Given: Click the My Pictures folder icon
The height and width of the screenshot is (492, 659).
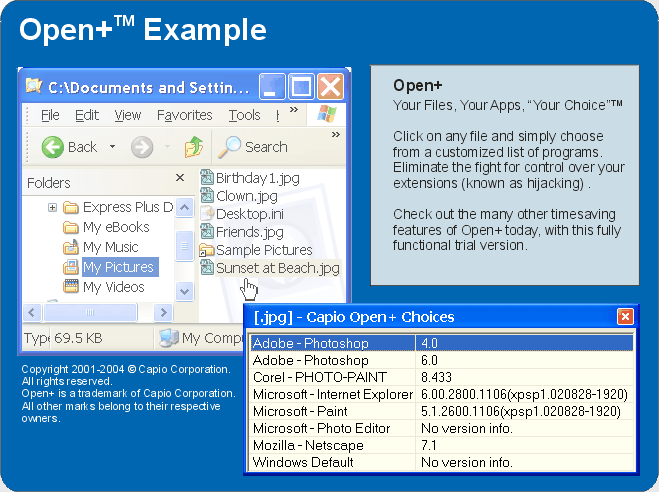Looking at the screenshot, I should click(x=71, y=267).
